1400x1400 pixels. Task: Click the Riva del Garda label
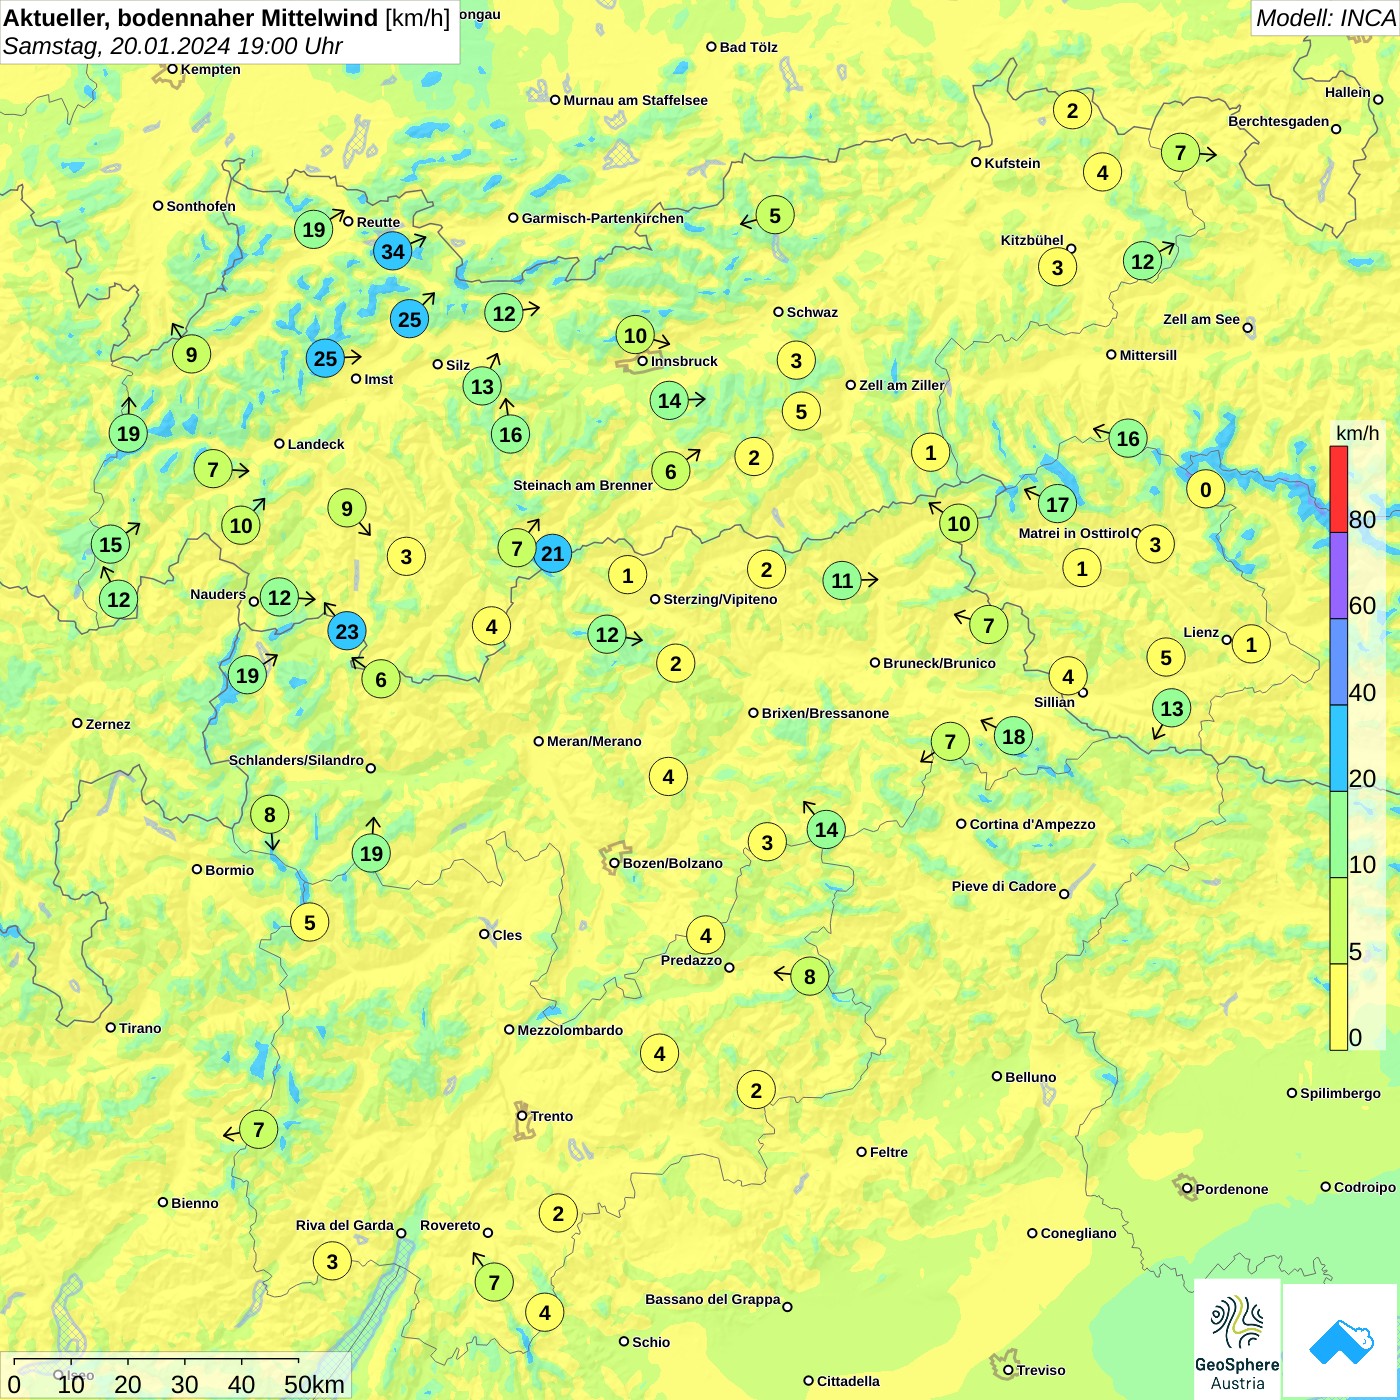[x=345, y=1225]
